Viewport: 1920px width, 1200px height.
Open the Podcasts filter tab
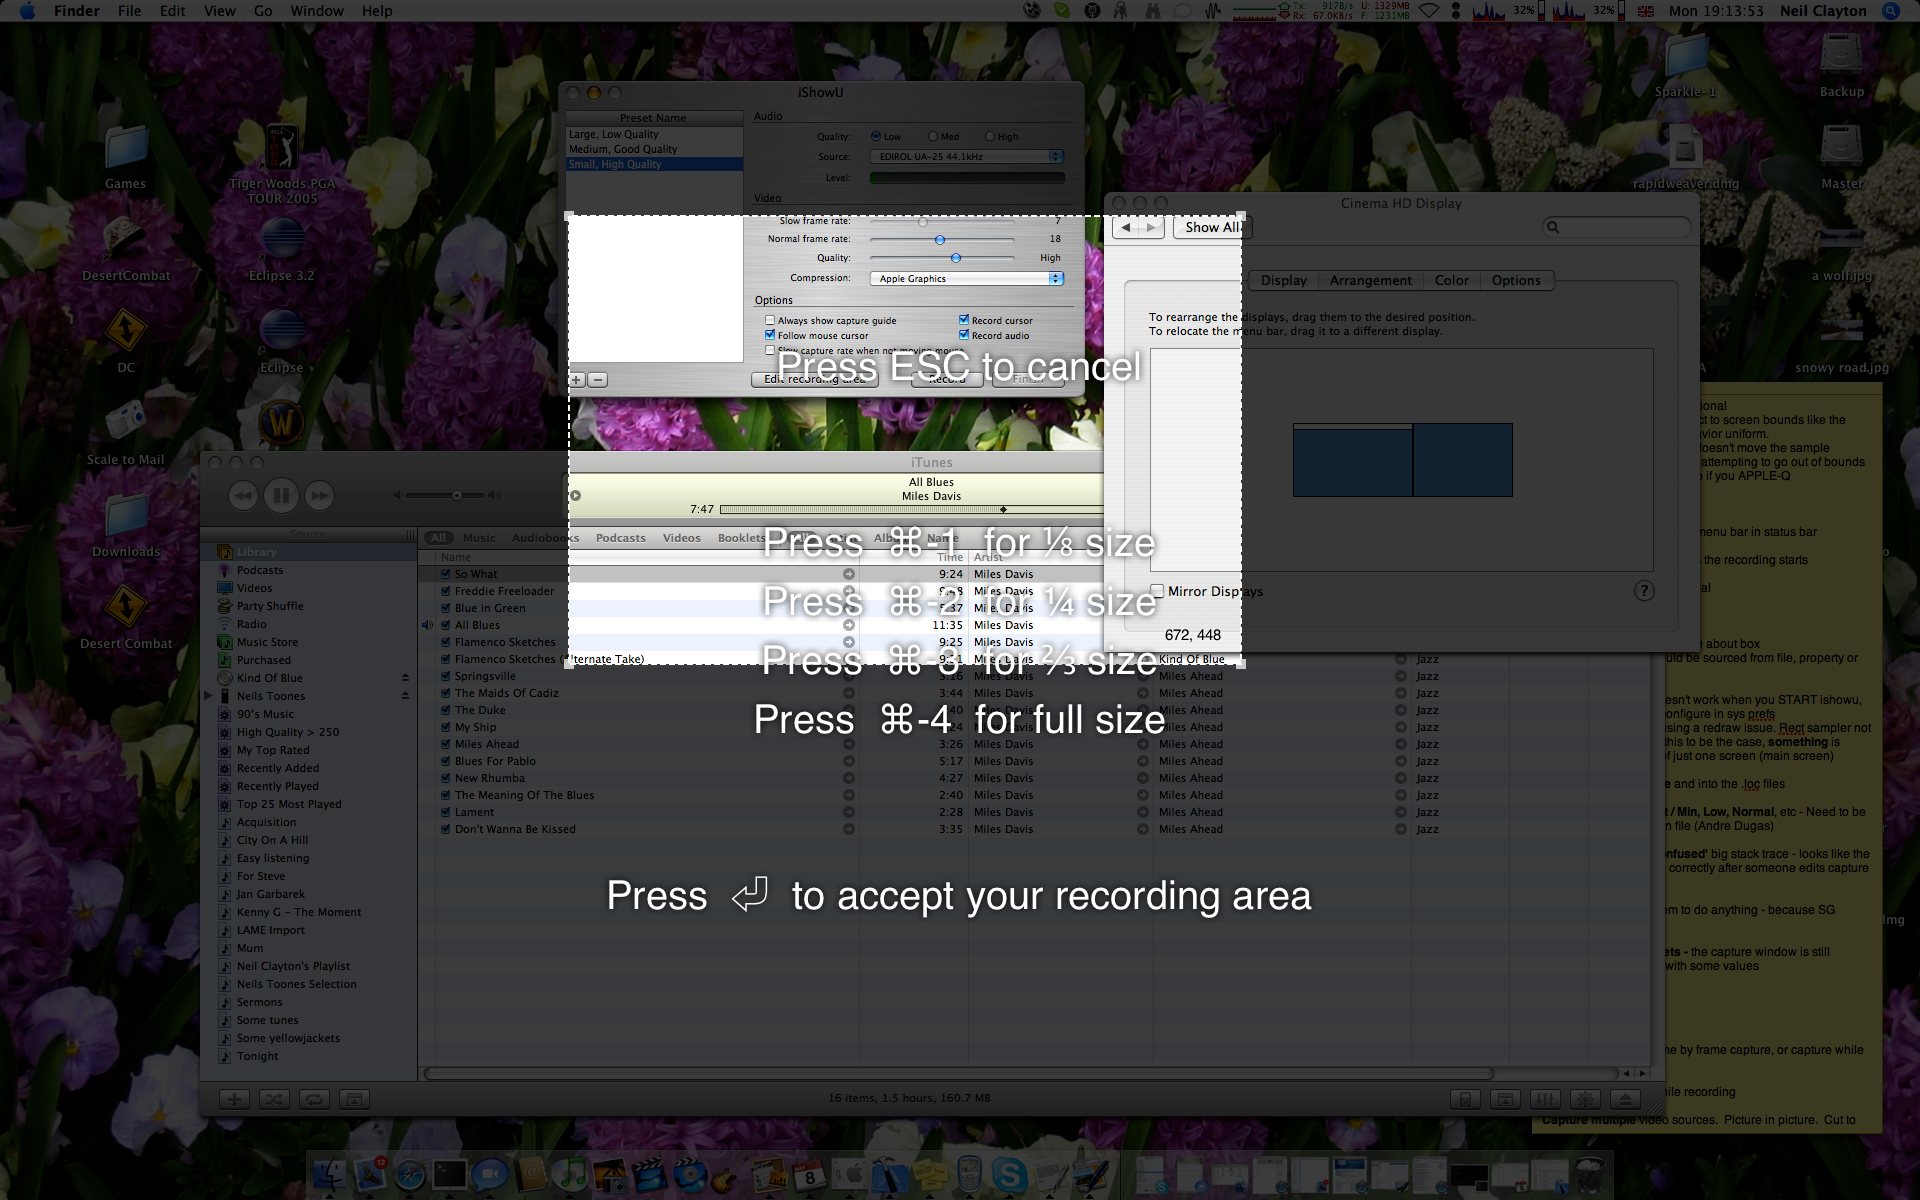coord(620,538)
